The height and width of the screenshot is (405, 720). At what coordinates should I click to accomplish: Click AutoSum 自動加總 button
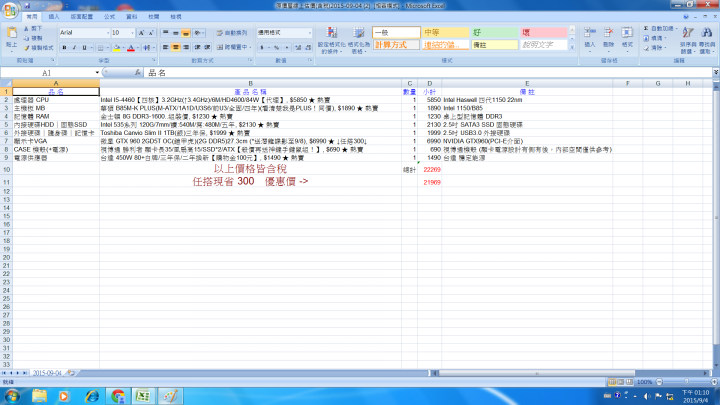tap(660, 28)
